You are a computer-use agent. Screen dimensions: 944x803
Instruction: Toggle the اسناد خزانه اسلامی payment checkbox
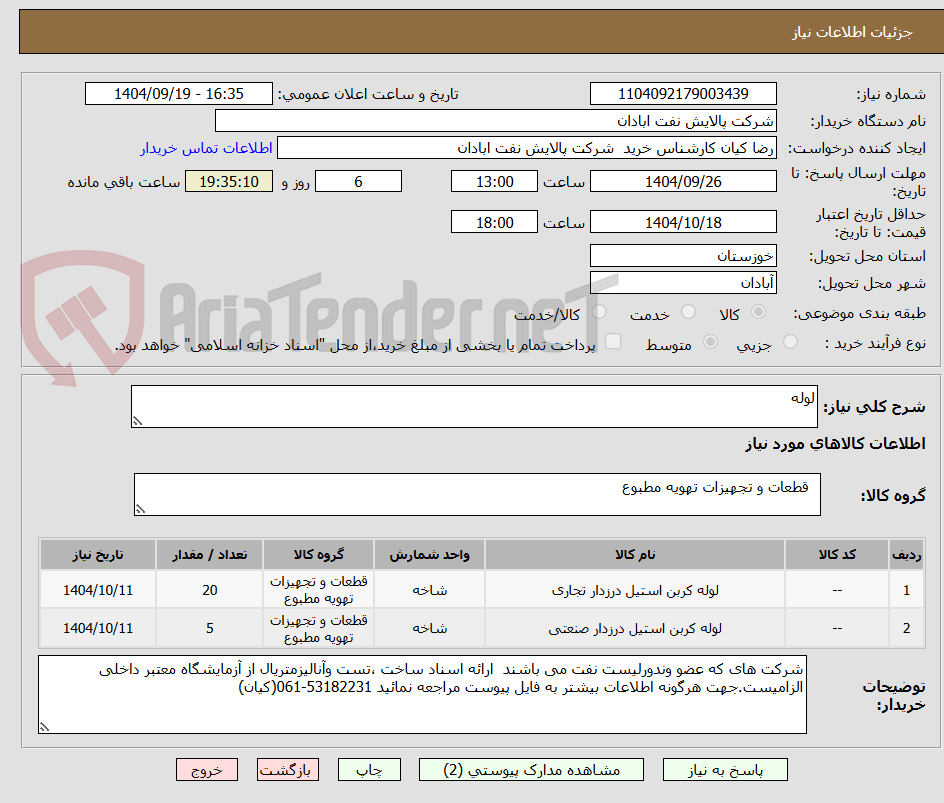pyautogui.click(x=613, y=341)
